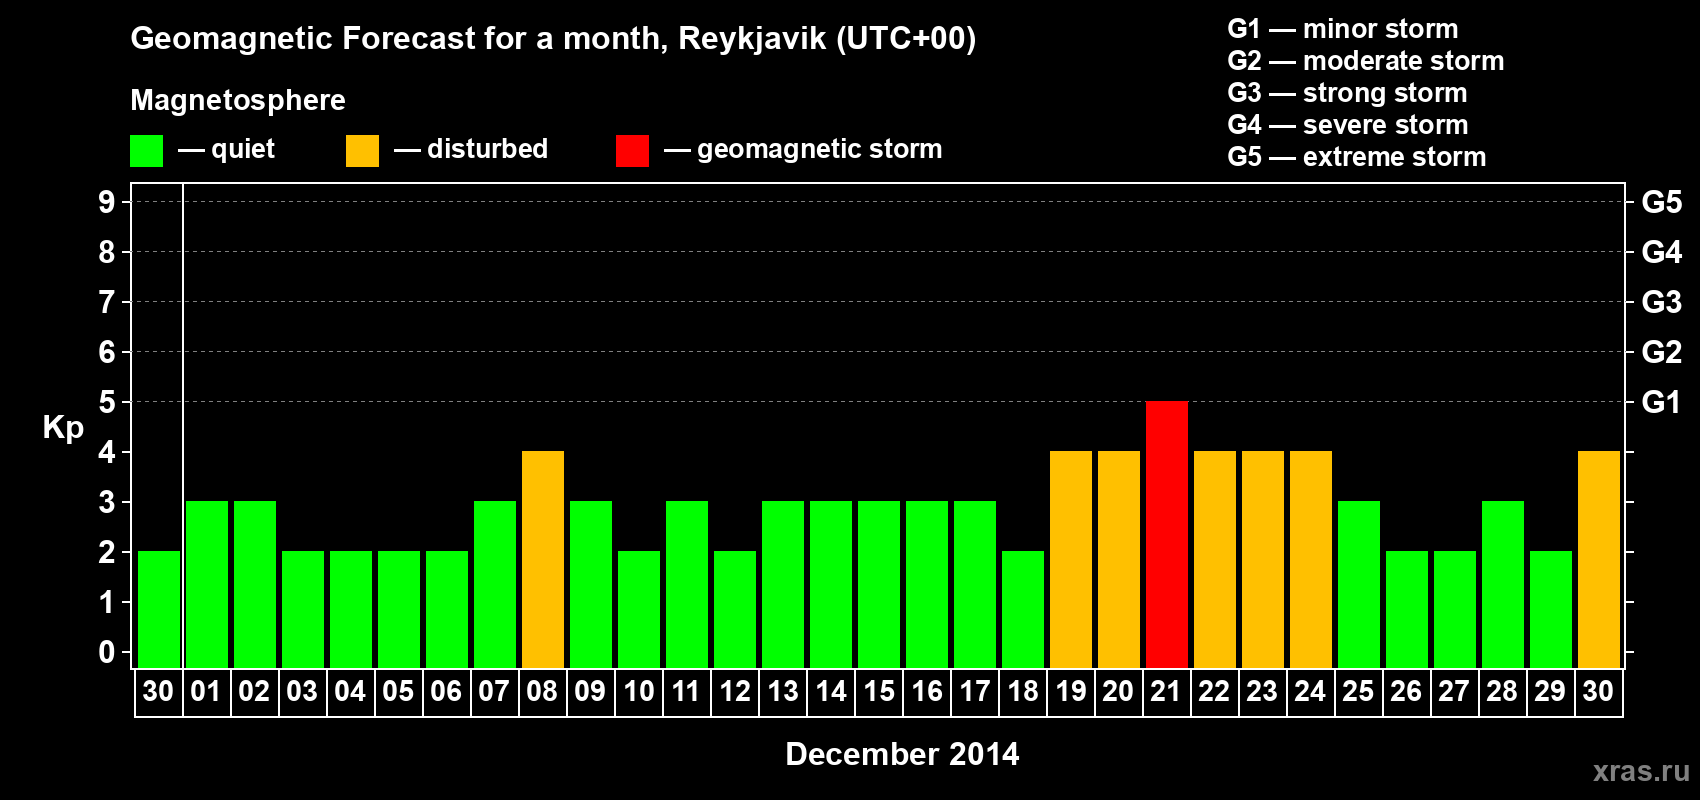1700x800 pixels.
Task: Click the orange bar for December 20
Action: (1119, 559)
